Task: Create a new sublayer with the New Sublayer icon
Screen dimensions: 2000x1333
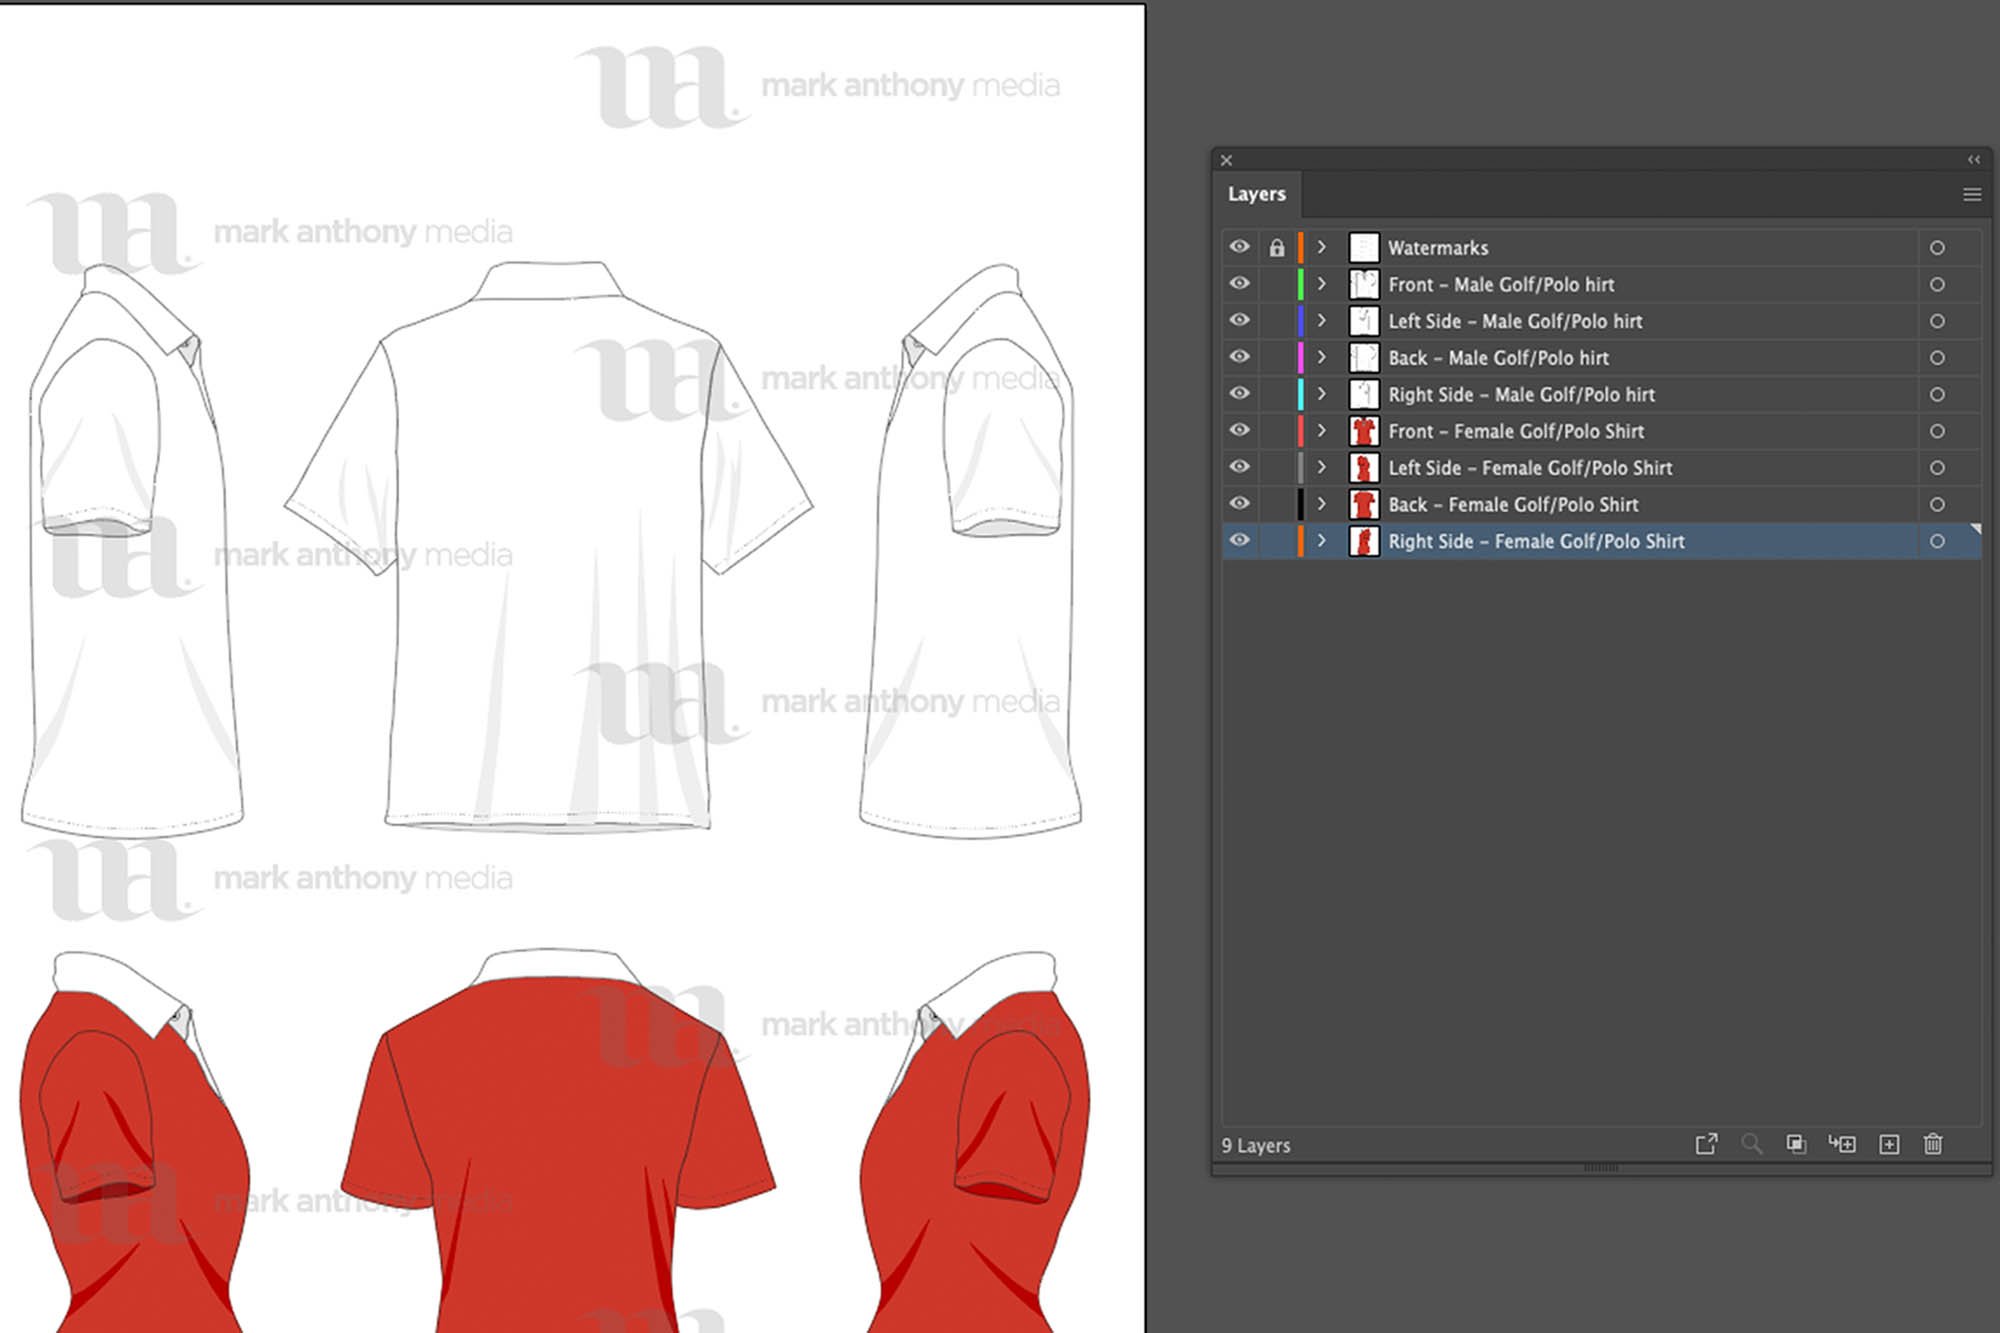Action: 1843,1144
